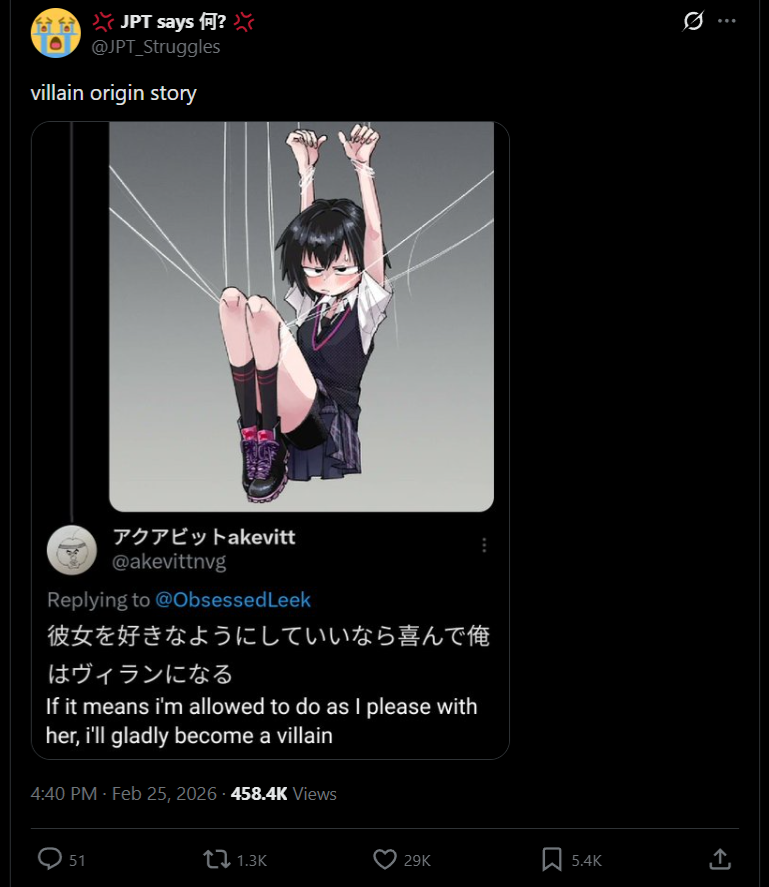This screenshot has width=769, height=887.
Task: Open the anime girl image in quoted tweet
Action: (302, 317)
